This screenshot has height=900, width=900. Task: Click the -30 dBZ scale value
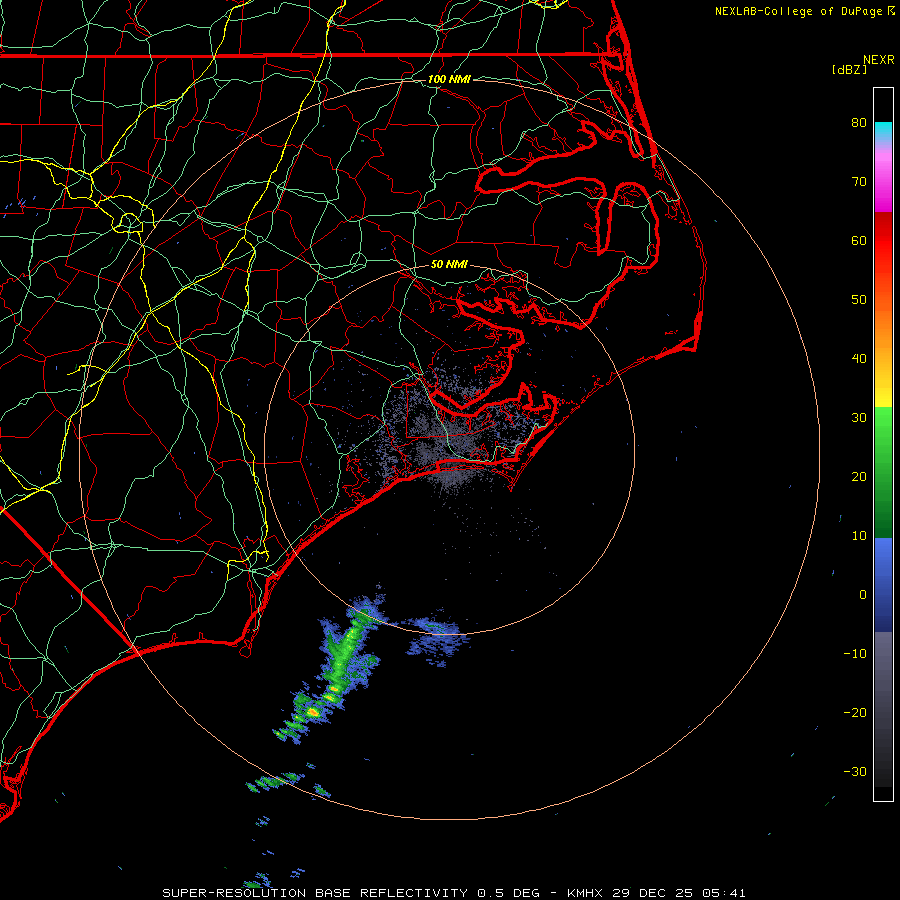point(855,771)
